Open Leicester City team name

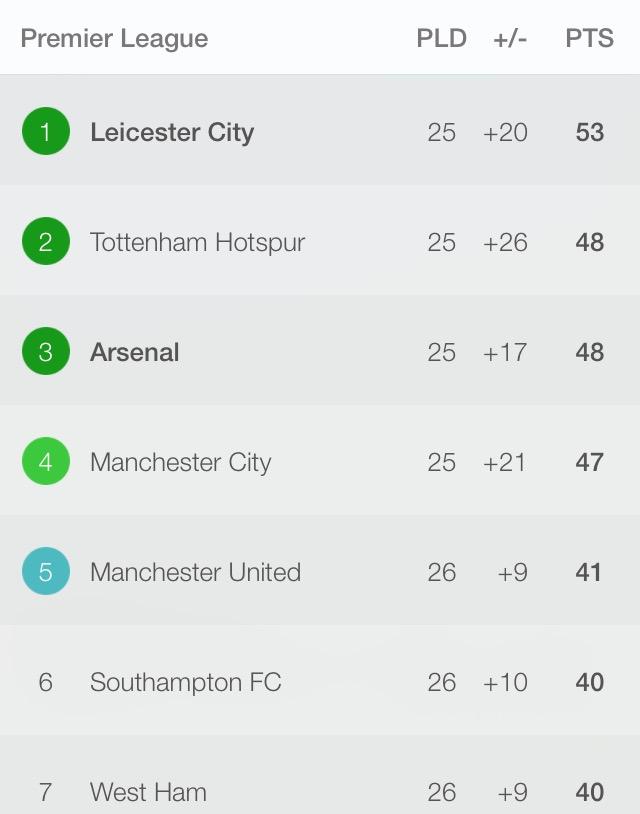tap(172, 132)
